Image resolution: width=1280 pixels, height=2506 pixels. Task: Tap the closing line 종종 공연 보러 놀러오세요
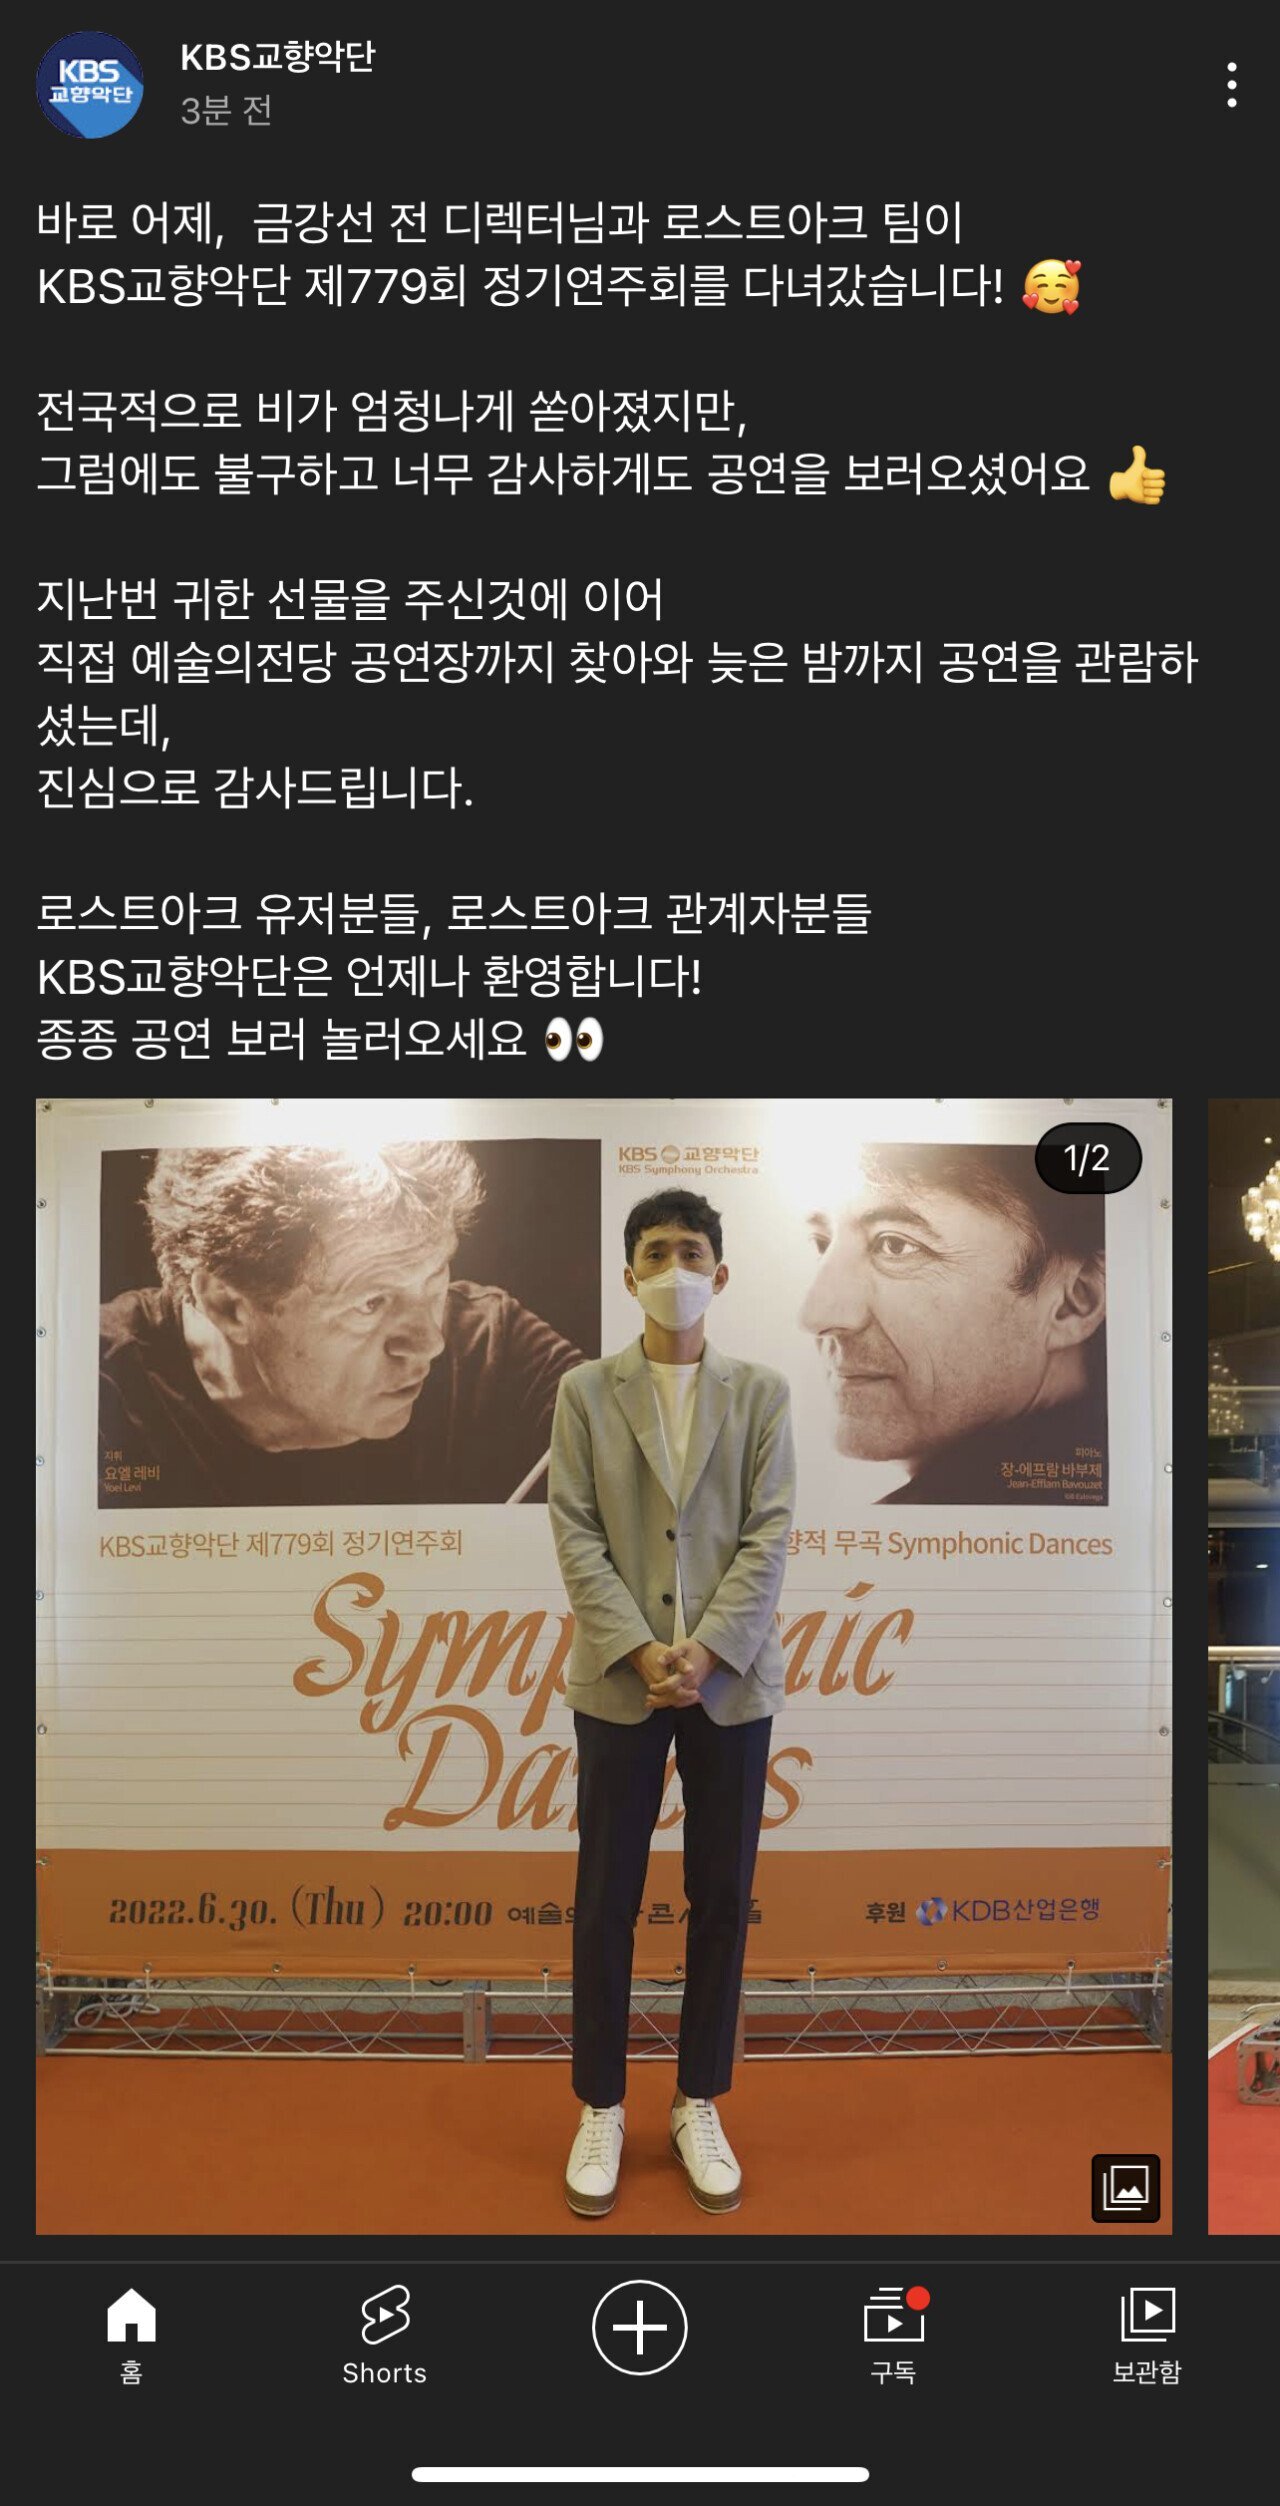coord(282,1039)
